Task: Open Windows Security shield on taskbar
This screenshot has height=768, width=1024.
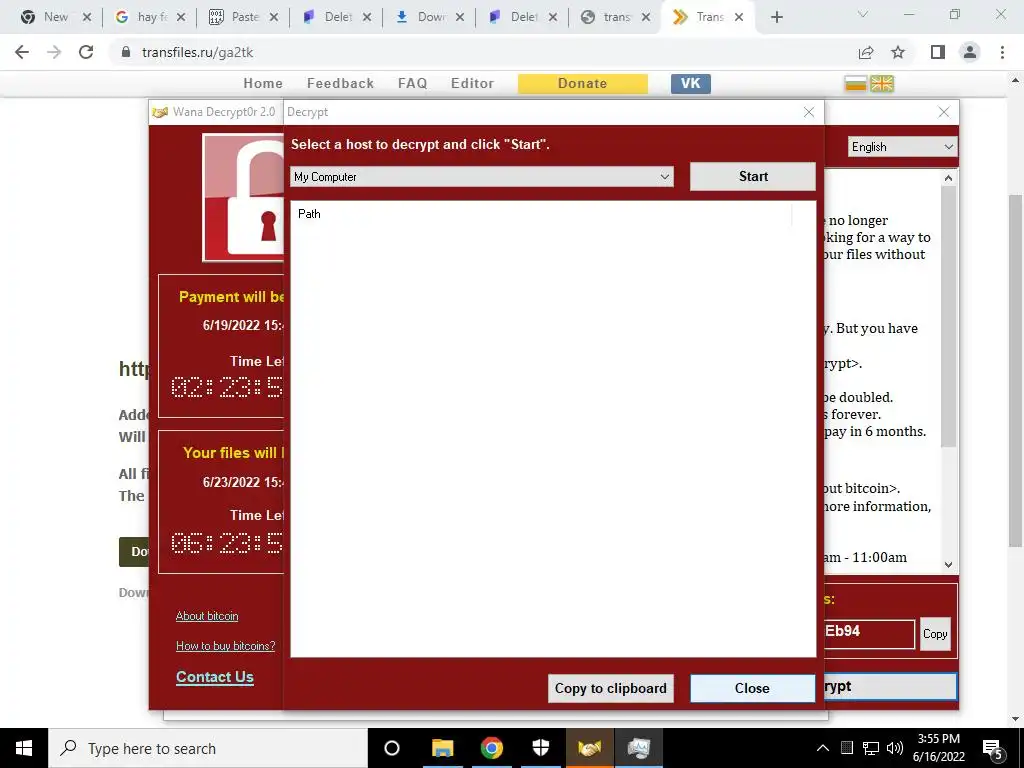Action: [541, 748]
